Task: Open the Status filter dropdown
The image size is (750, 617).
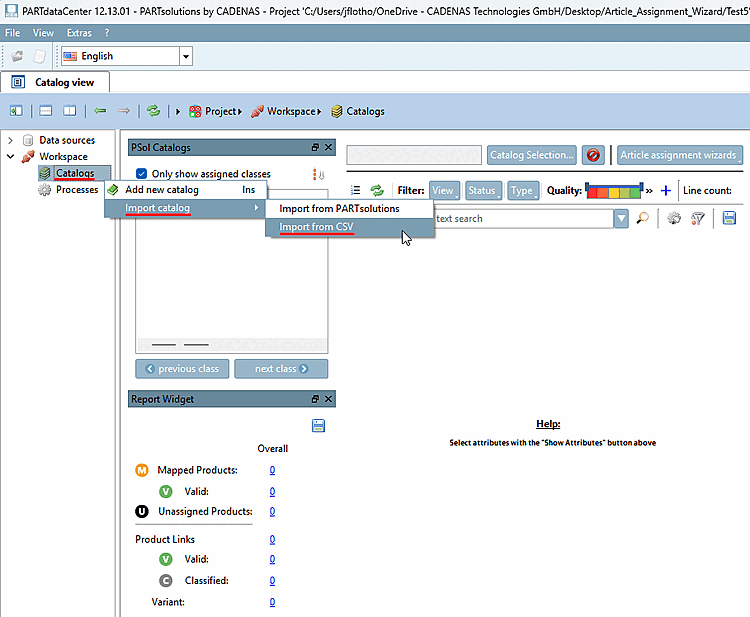Action: [x=484, y=190]
